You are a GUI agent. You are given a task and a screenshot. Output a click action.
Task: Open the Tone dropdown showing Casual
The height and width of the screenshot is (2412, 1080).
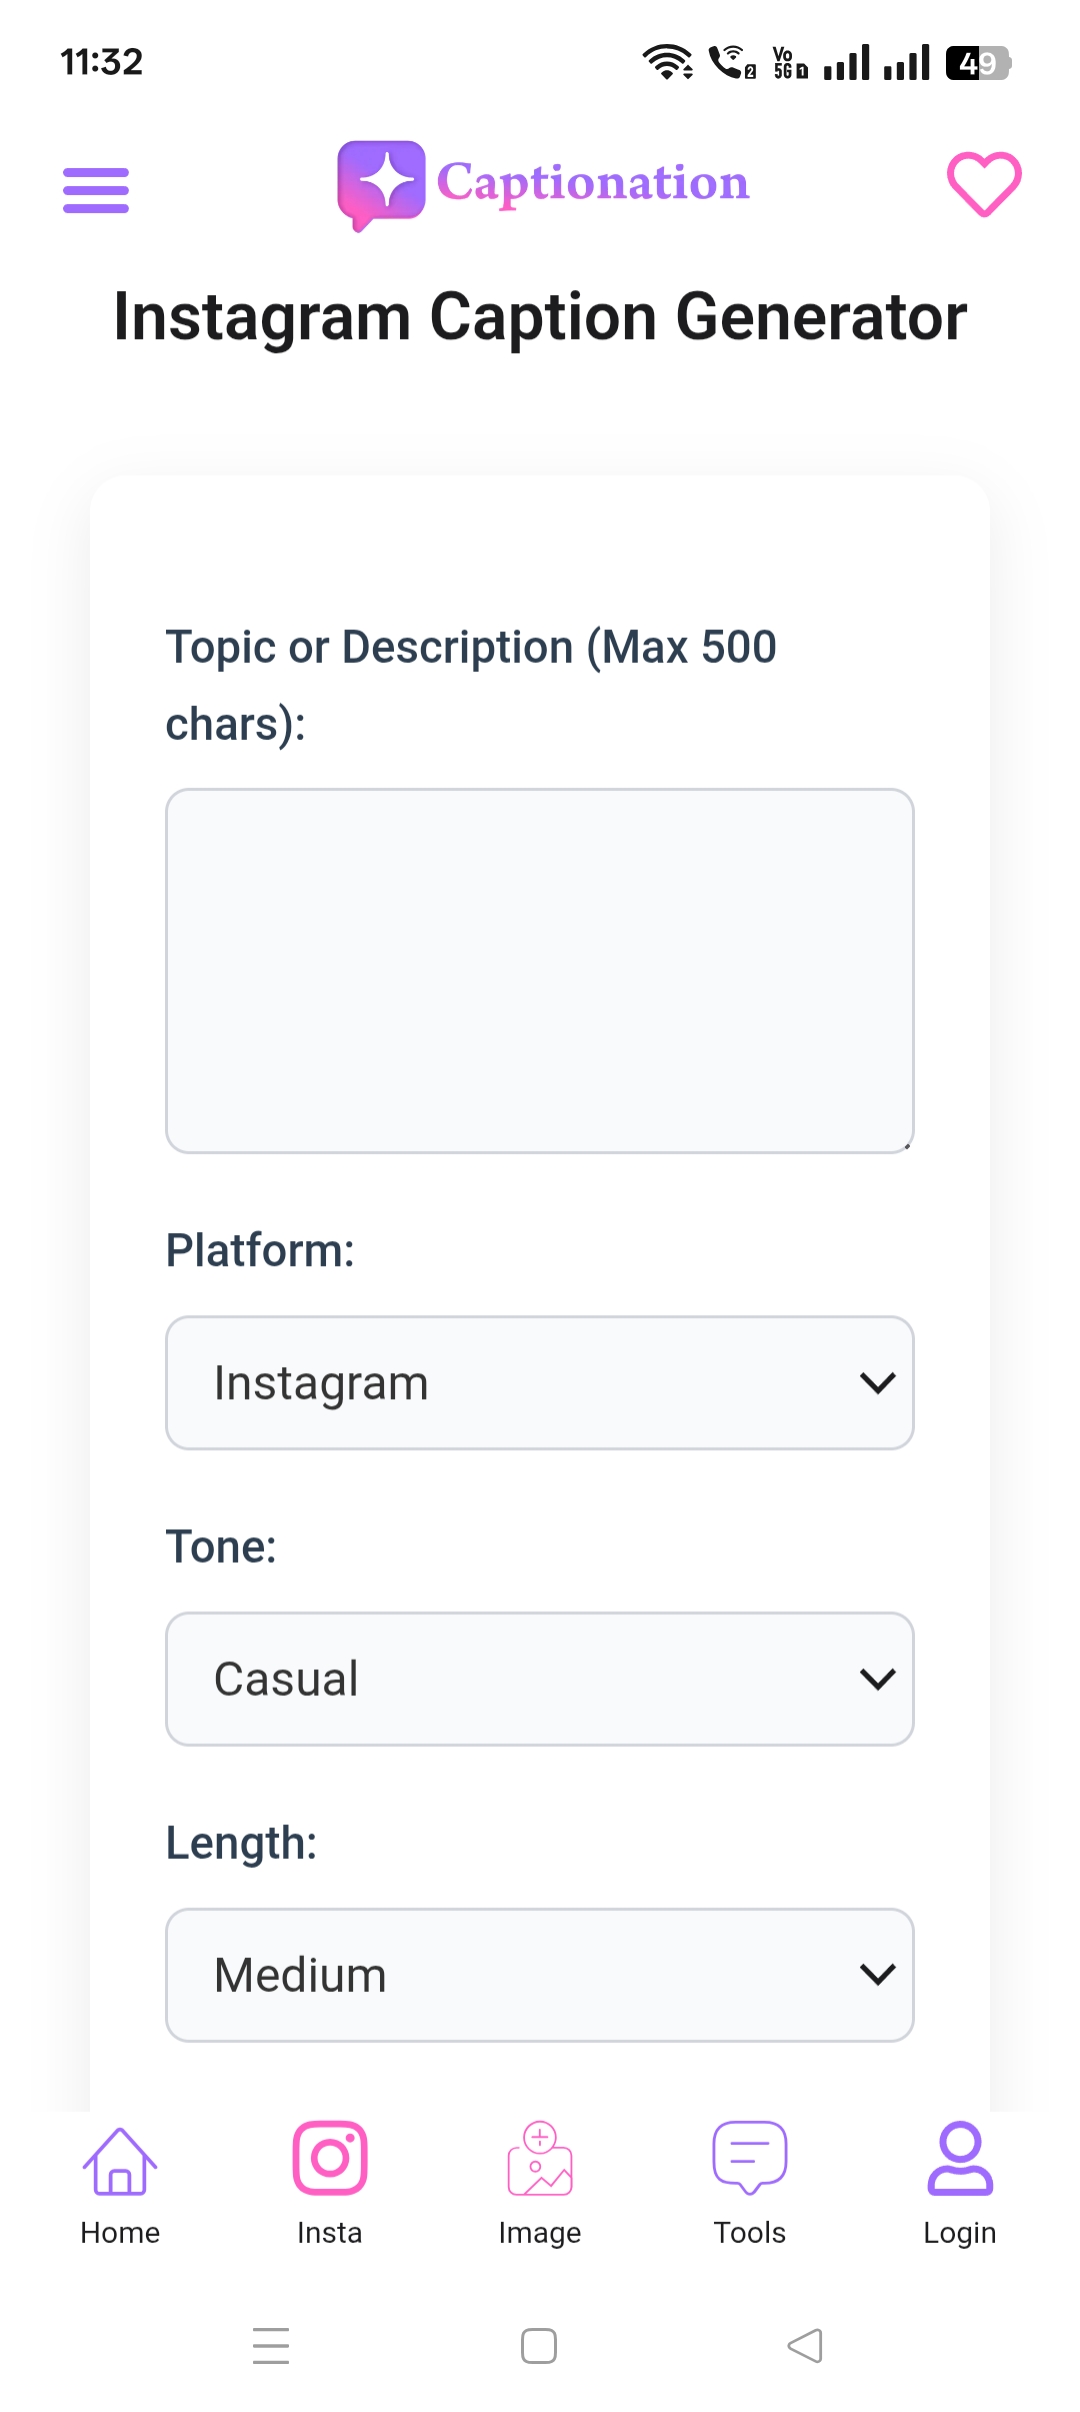pyautogui.click(x=539, y=1678)
